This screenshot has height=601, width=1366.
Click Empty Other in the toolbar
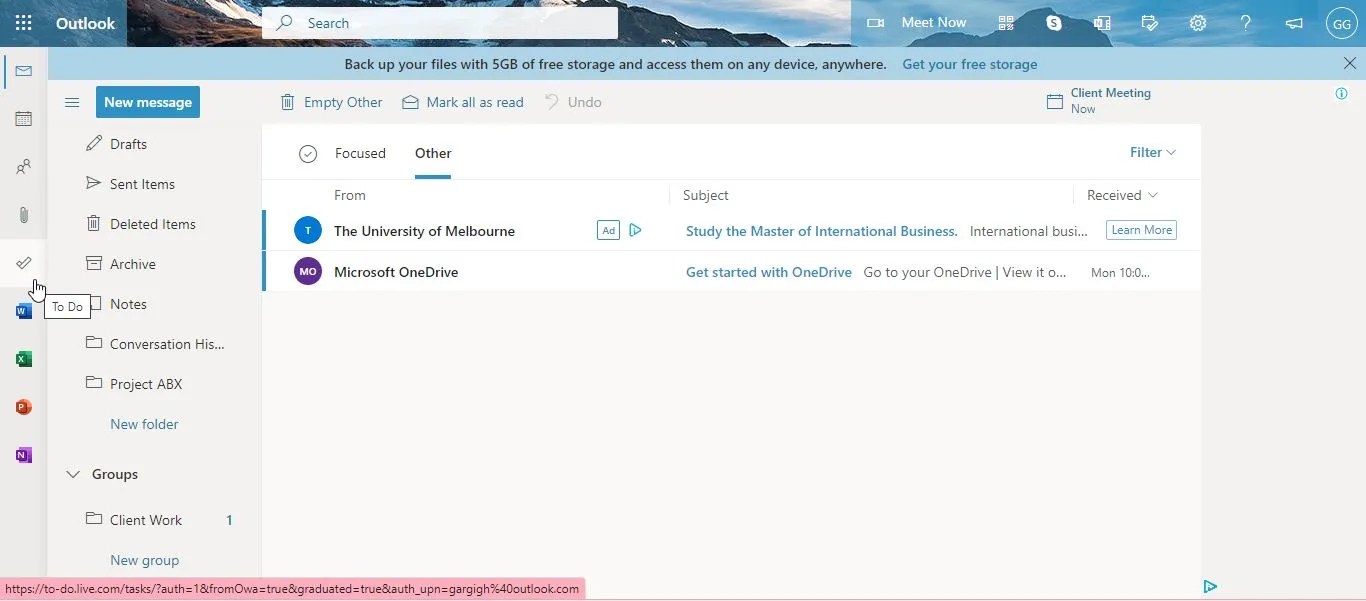(331, 102)
